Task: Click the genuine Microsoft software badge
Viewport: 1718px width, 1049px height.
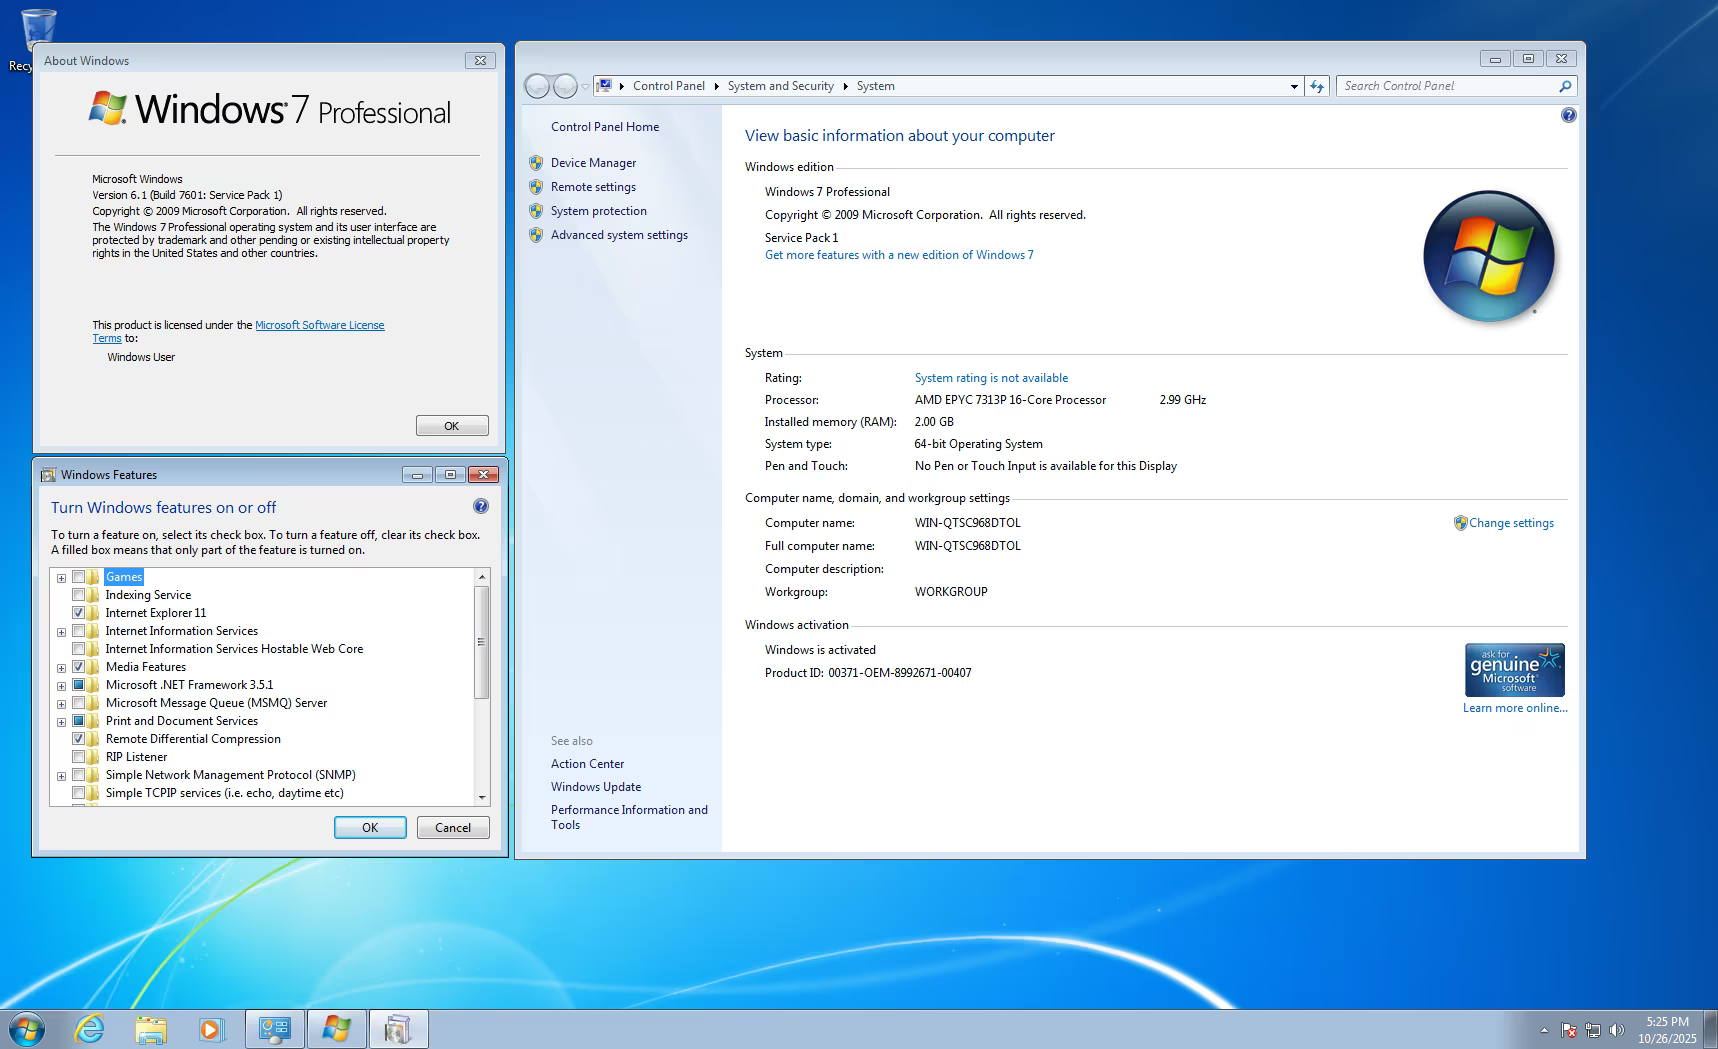Action: [1514, 670]
